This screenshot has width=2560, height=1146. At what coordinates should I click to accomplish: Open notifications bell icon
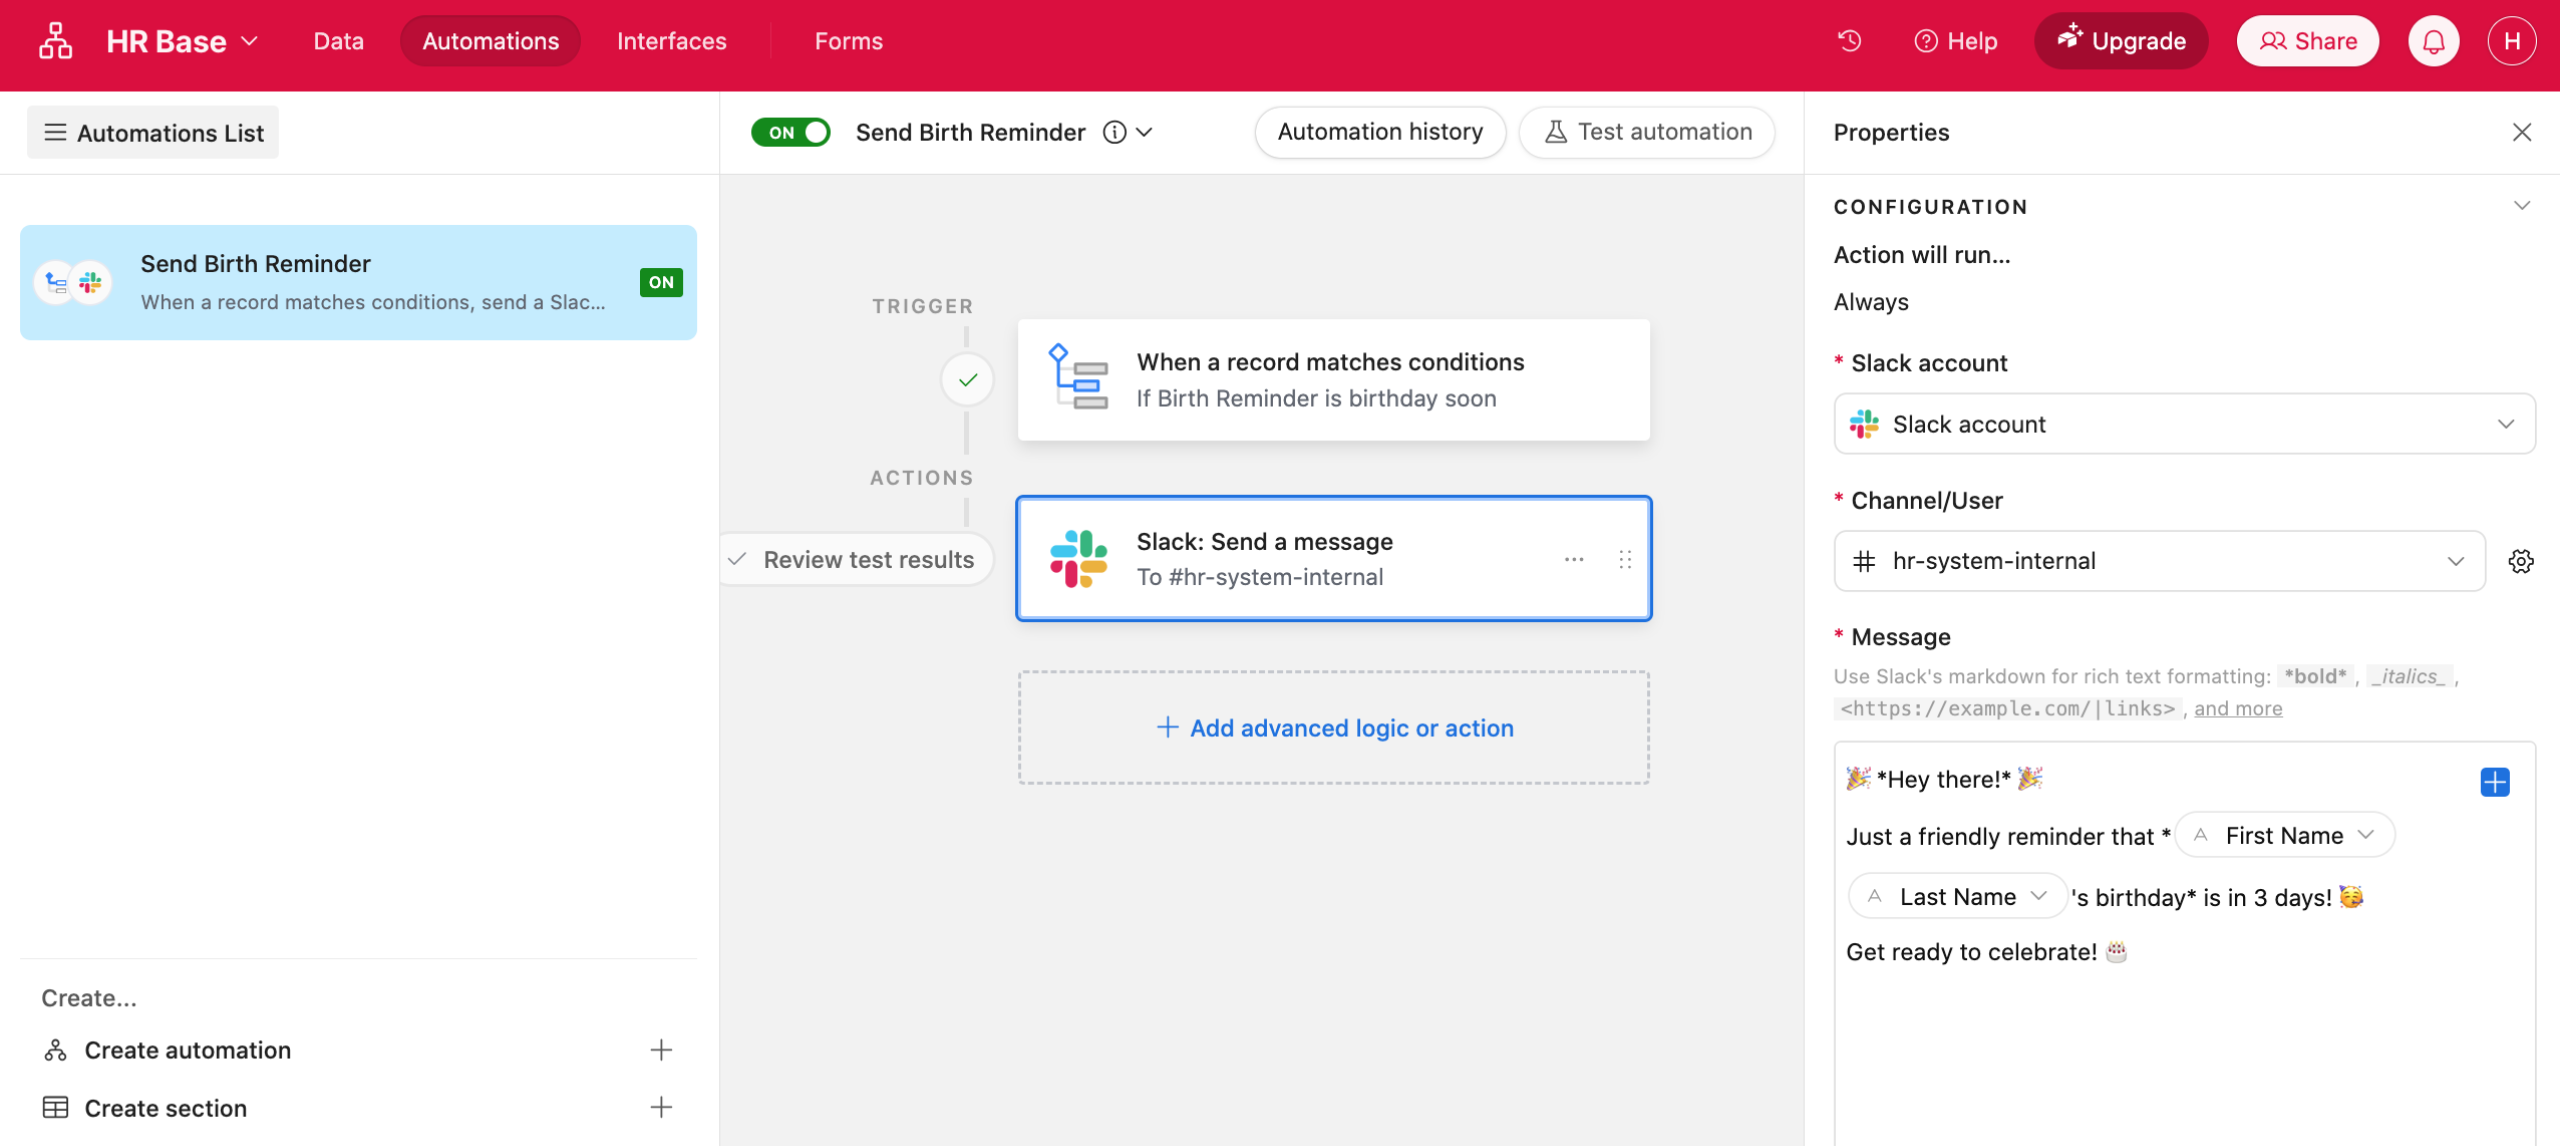click(2433, 41)
